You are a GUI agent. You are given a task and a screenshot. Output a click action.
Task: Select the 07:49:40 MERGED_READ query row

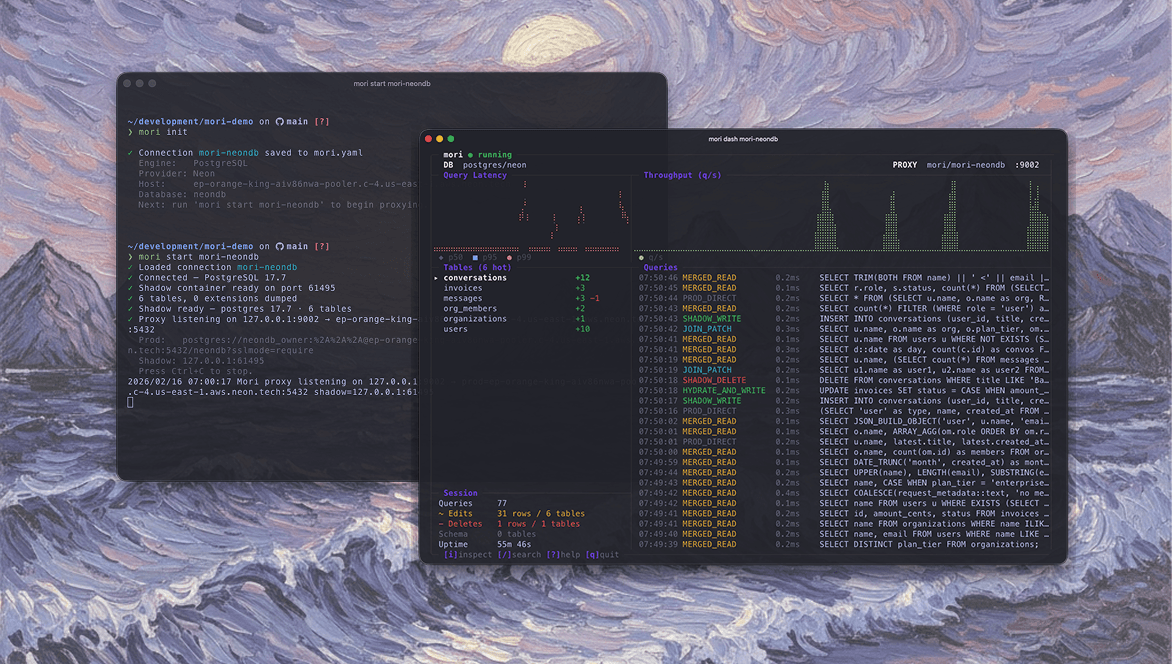coord(844,534)
